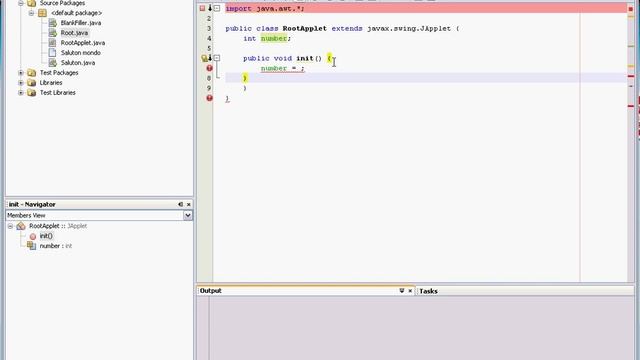Viewport: 640px width, 360px height.
Task: Collapse the <default package> node
Action: pyautogui.click(x=31, y=13)
